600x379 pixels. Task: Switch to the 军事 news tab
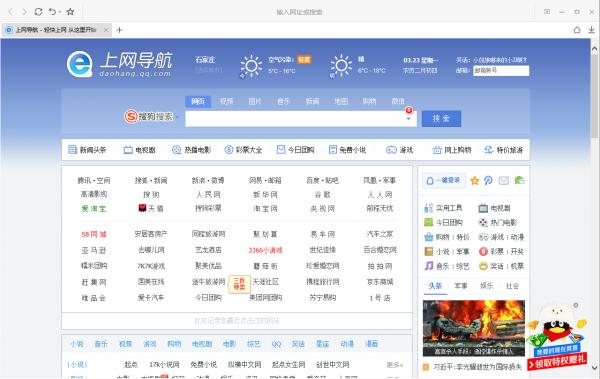pos(461,286)
